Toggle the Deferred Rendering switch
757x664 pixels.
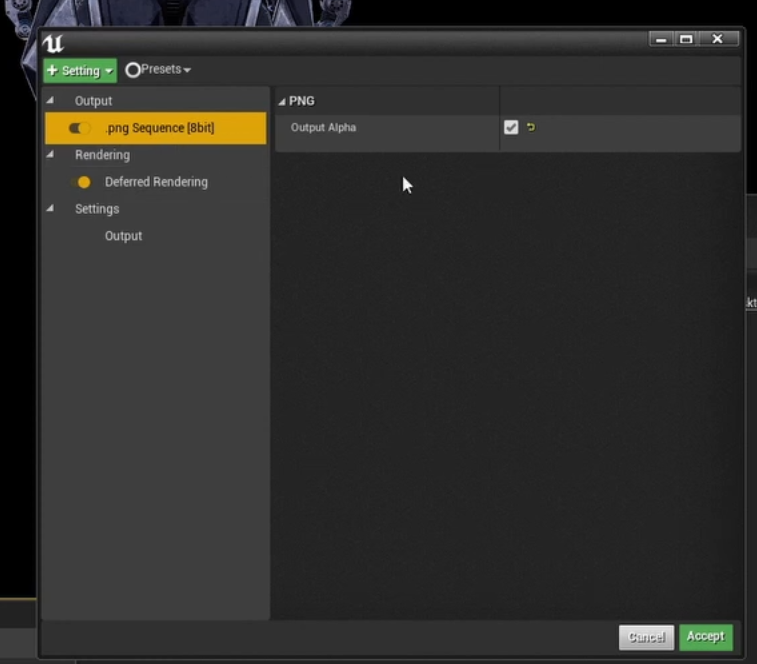pos(81,182)
